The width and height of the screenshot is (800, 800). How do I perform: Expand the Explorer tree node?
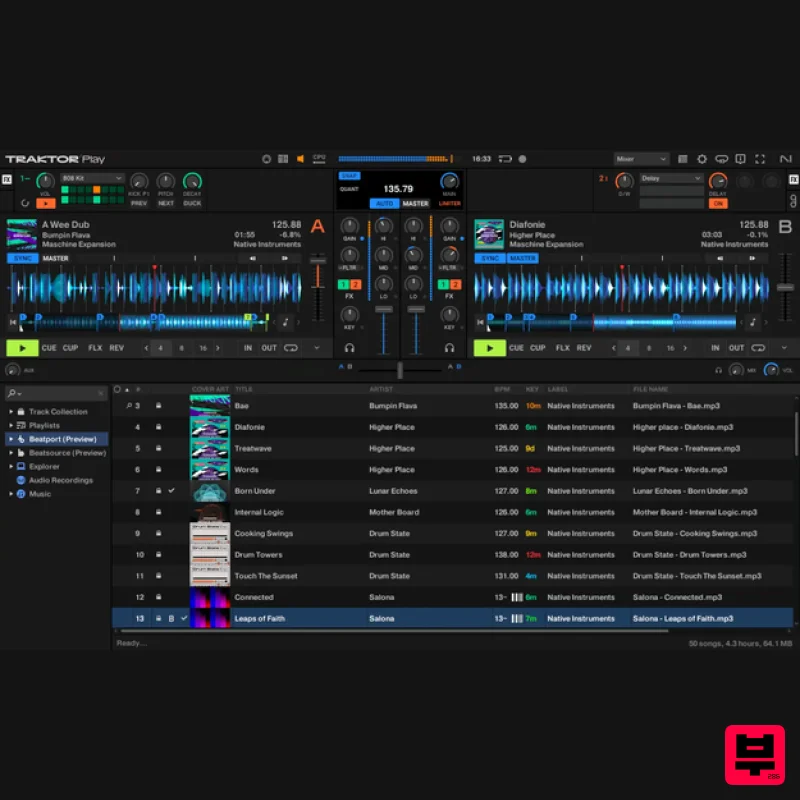click(x=11, y=466)
